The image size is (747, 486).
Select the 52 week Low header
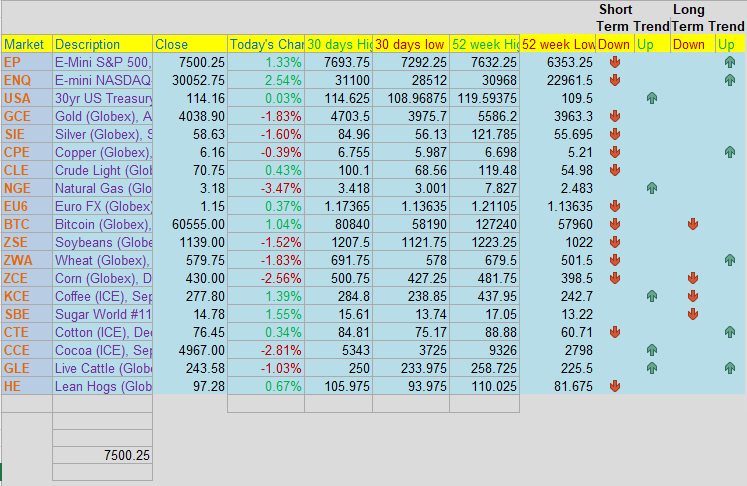tap(557, 44)
